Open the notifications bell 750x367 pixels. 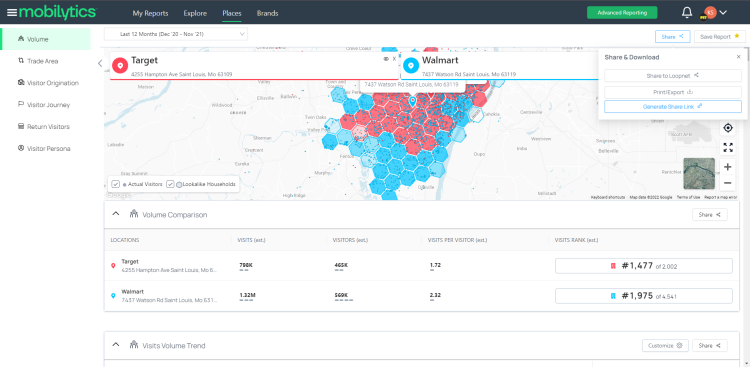pyautogui.click(x=686, y=13)
